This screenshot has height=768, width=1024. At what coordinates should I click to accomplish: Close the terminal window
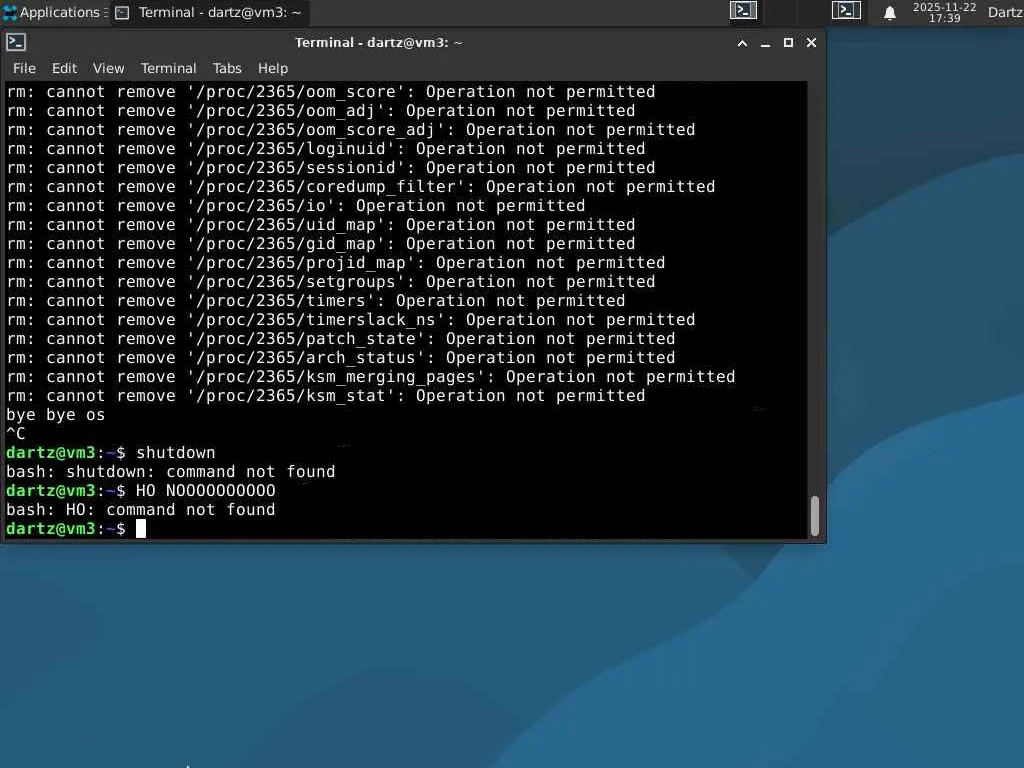(811, 42)
